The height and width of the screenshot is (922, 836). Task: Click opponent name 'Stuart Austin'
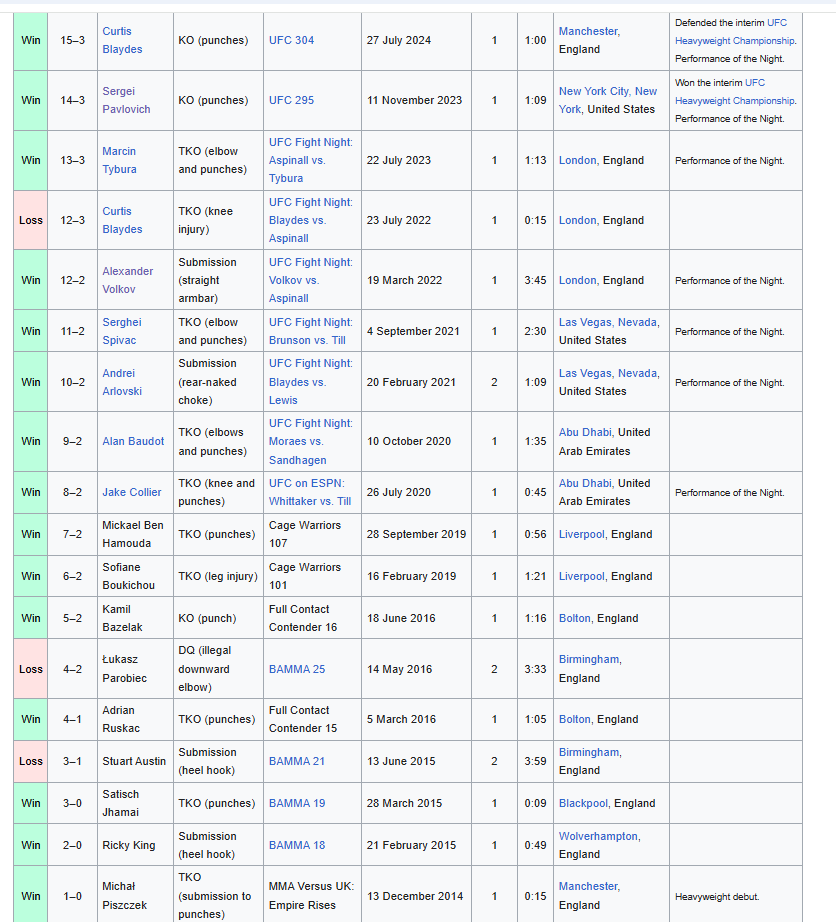click(x=134, y=761)
